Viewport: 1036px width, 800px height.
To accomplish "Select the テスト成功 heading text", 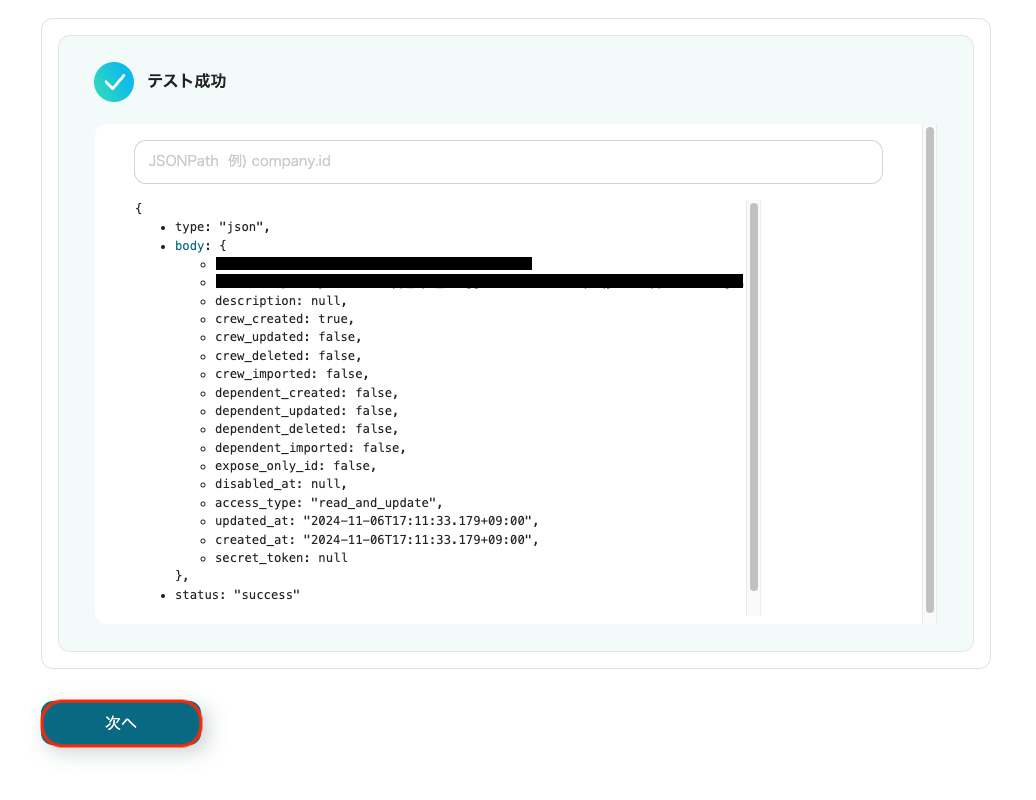I will click(x=187, y=81).
